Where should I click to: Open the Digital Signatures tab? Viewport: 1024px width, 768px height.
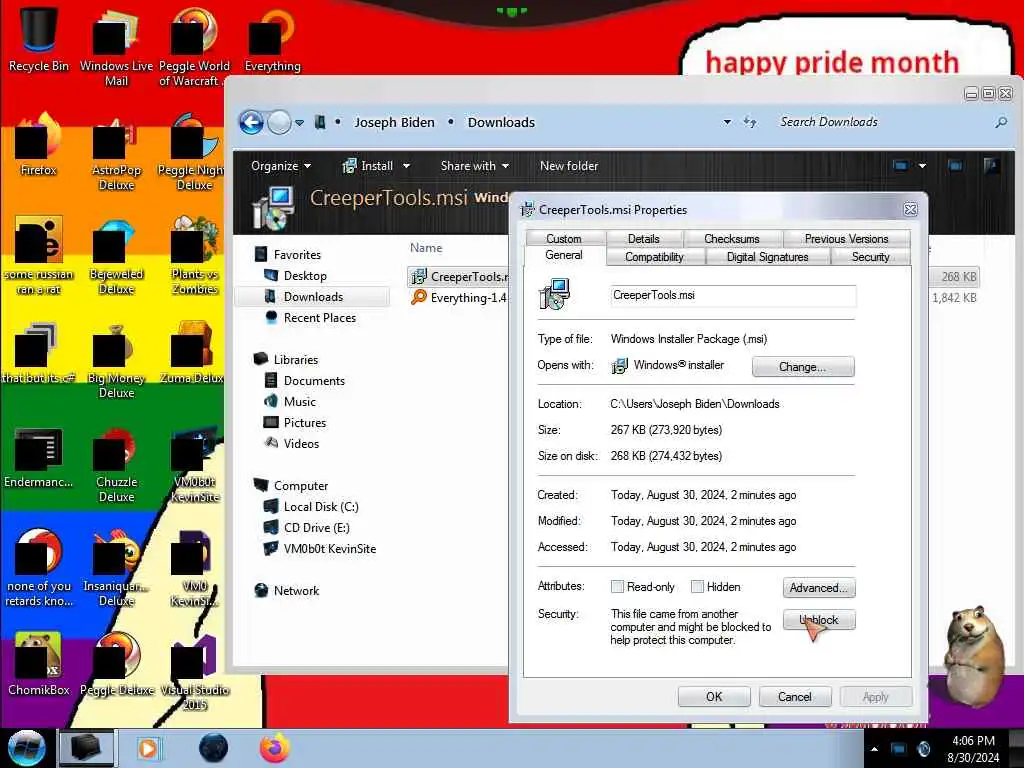pos(767,257)
